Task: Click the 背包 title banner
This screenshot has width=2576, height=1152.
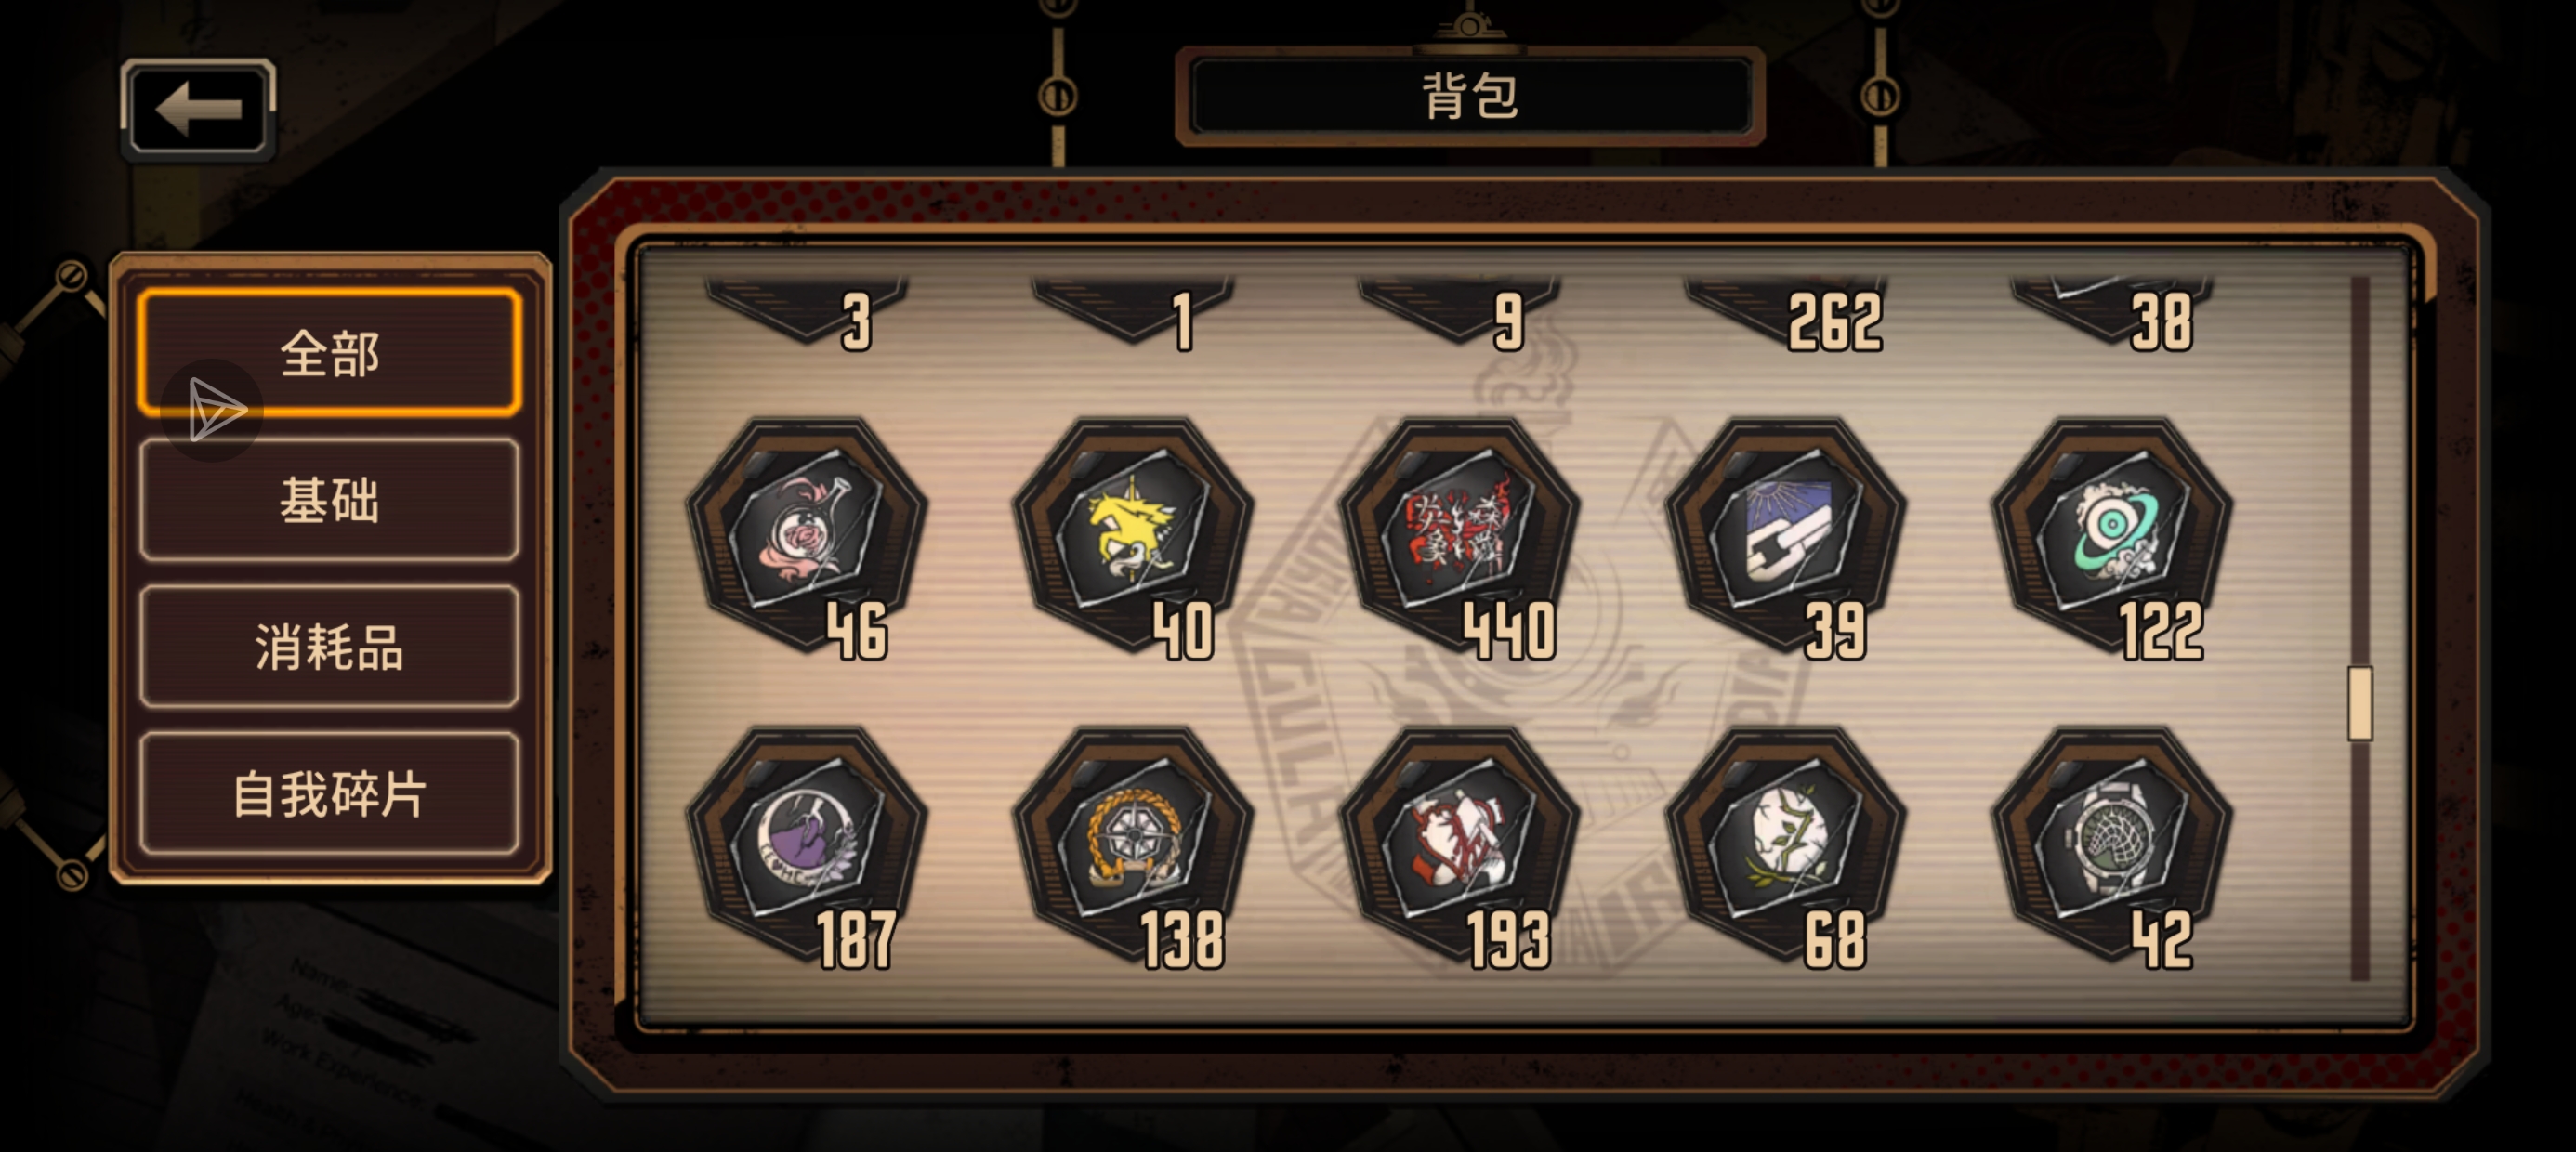Action: pos(1470,97)
